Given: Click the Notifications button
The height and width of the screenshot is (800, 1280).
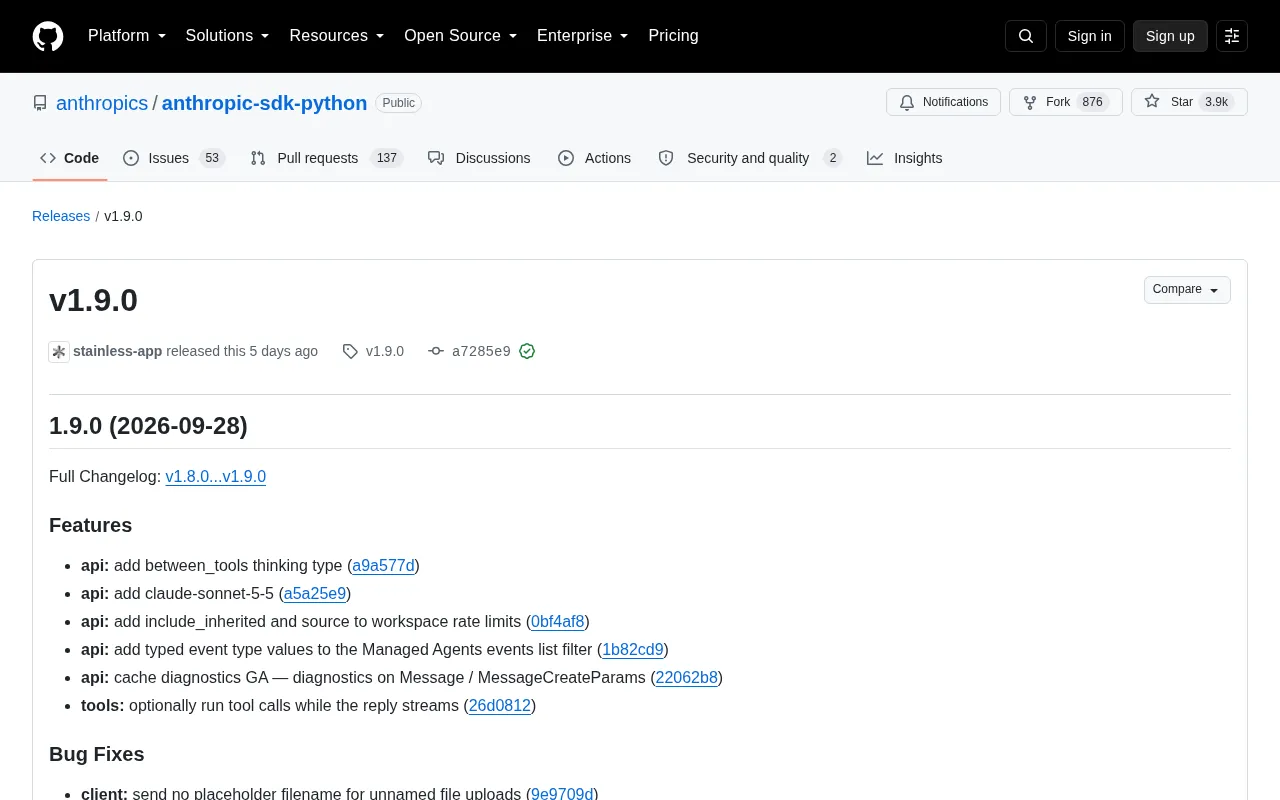Looking at the screenshot, I should (943, 102).
